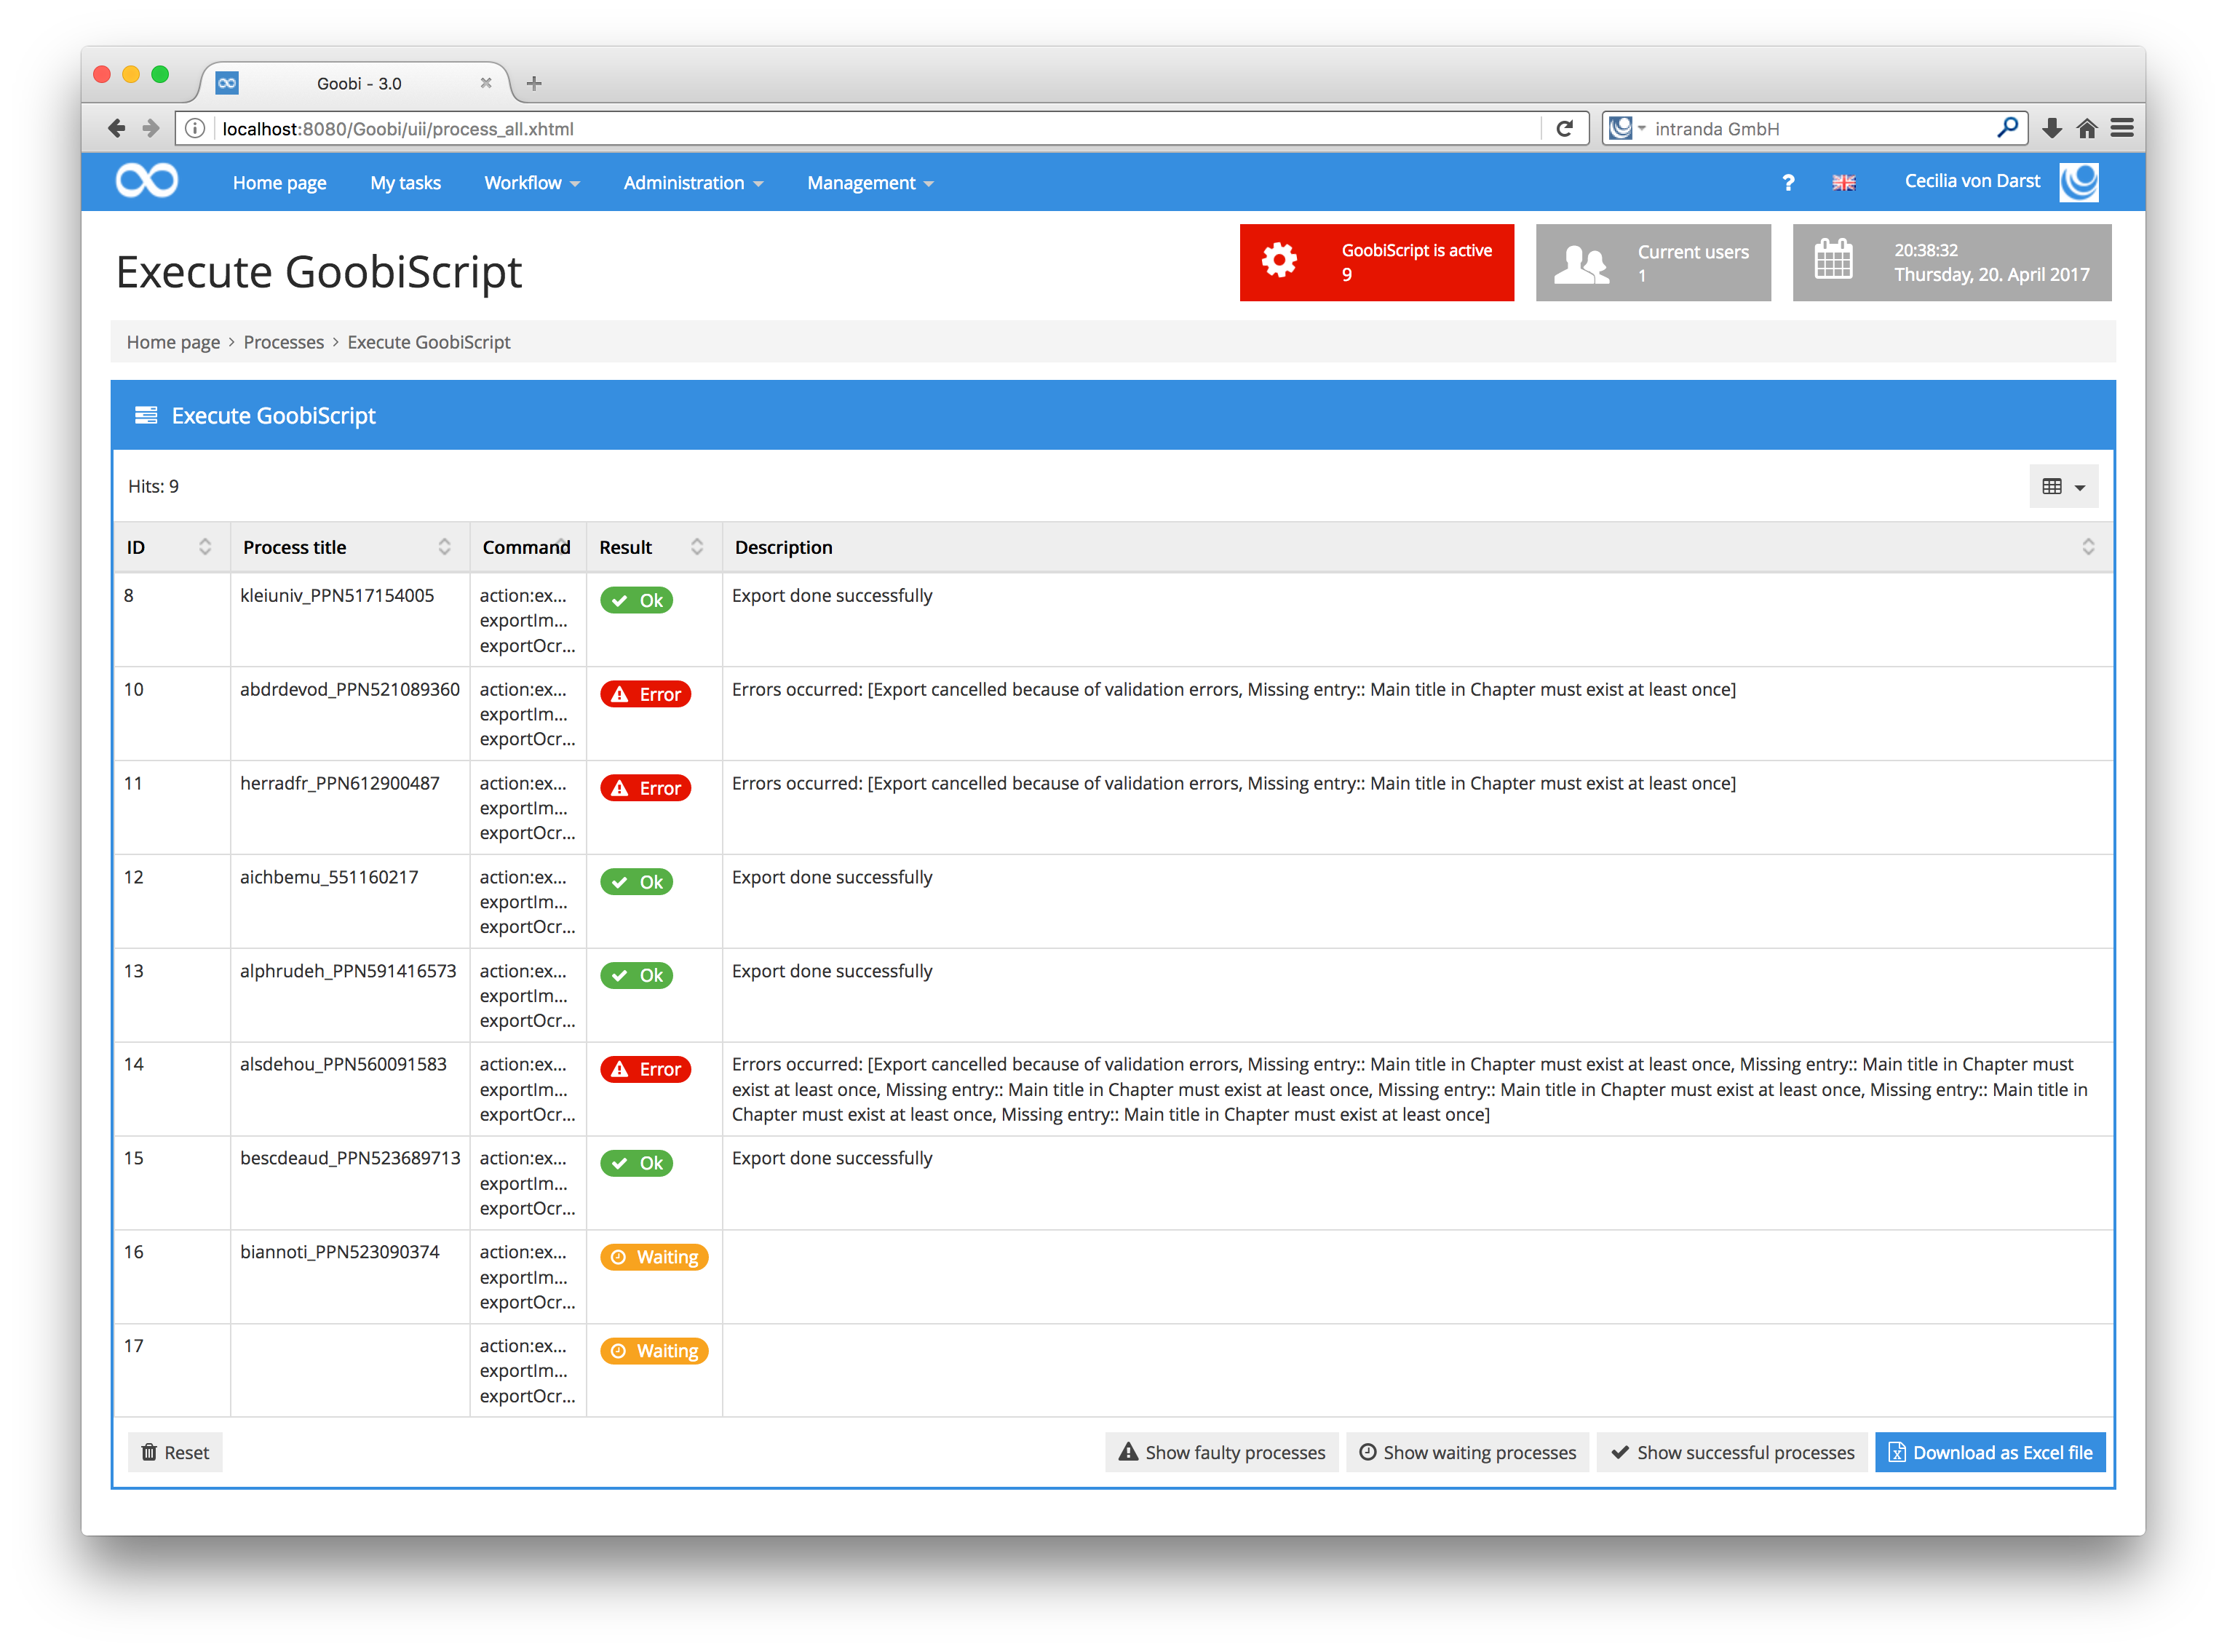The height and width of the screenshot is (1652, 2227).
Task: Click the UK flag language icon
Action: point(1843,182)
